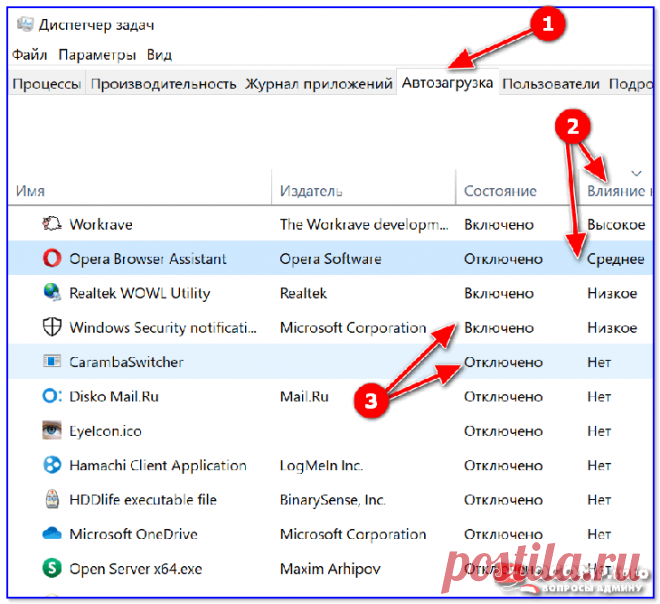
Task: Click the Open Server x64.exe icon
Action: coord(52,568)
